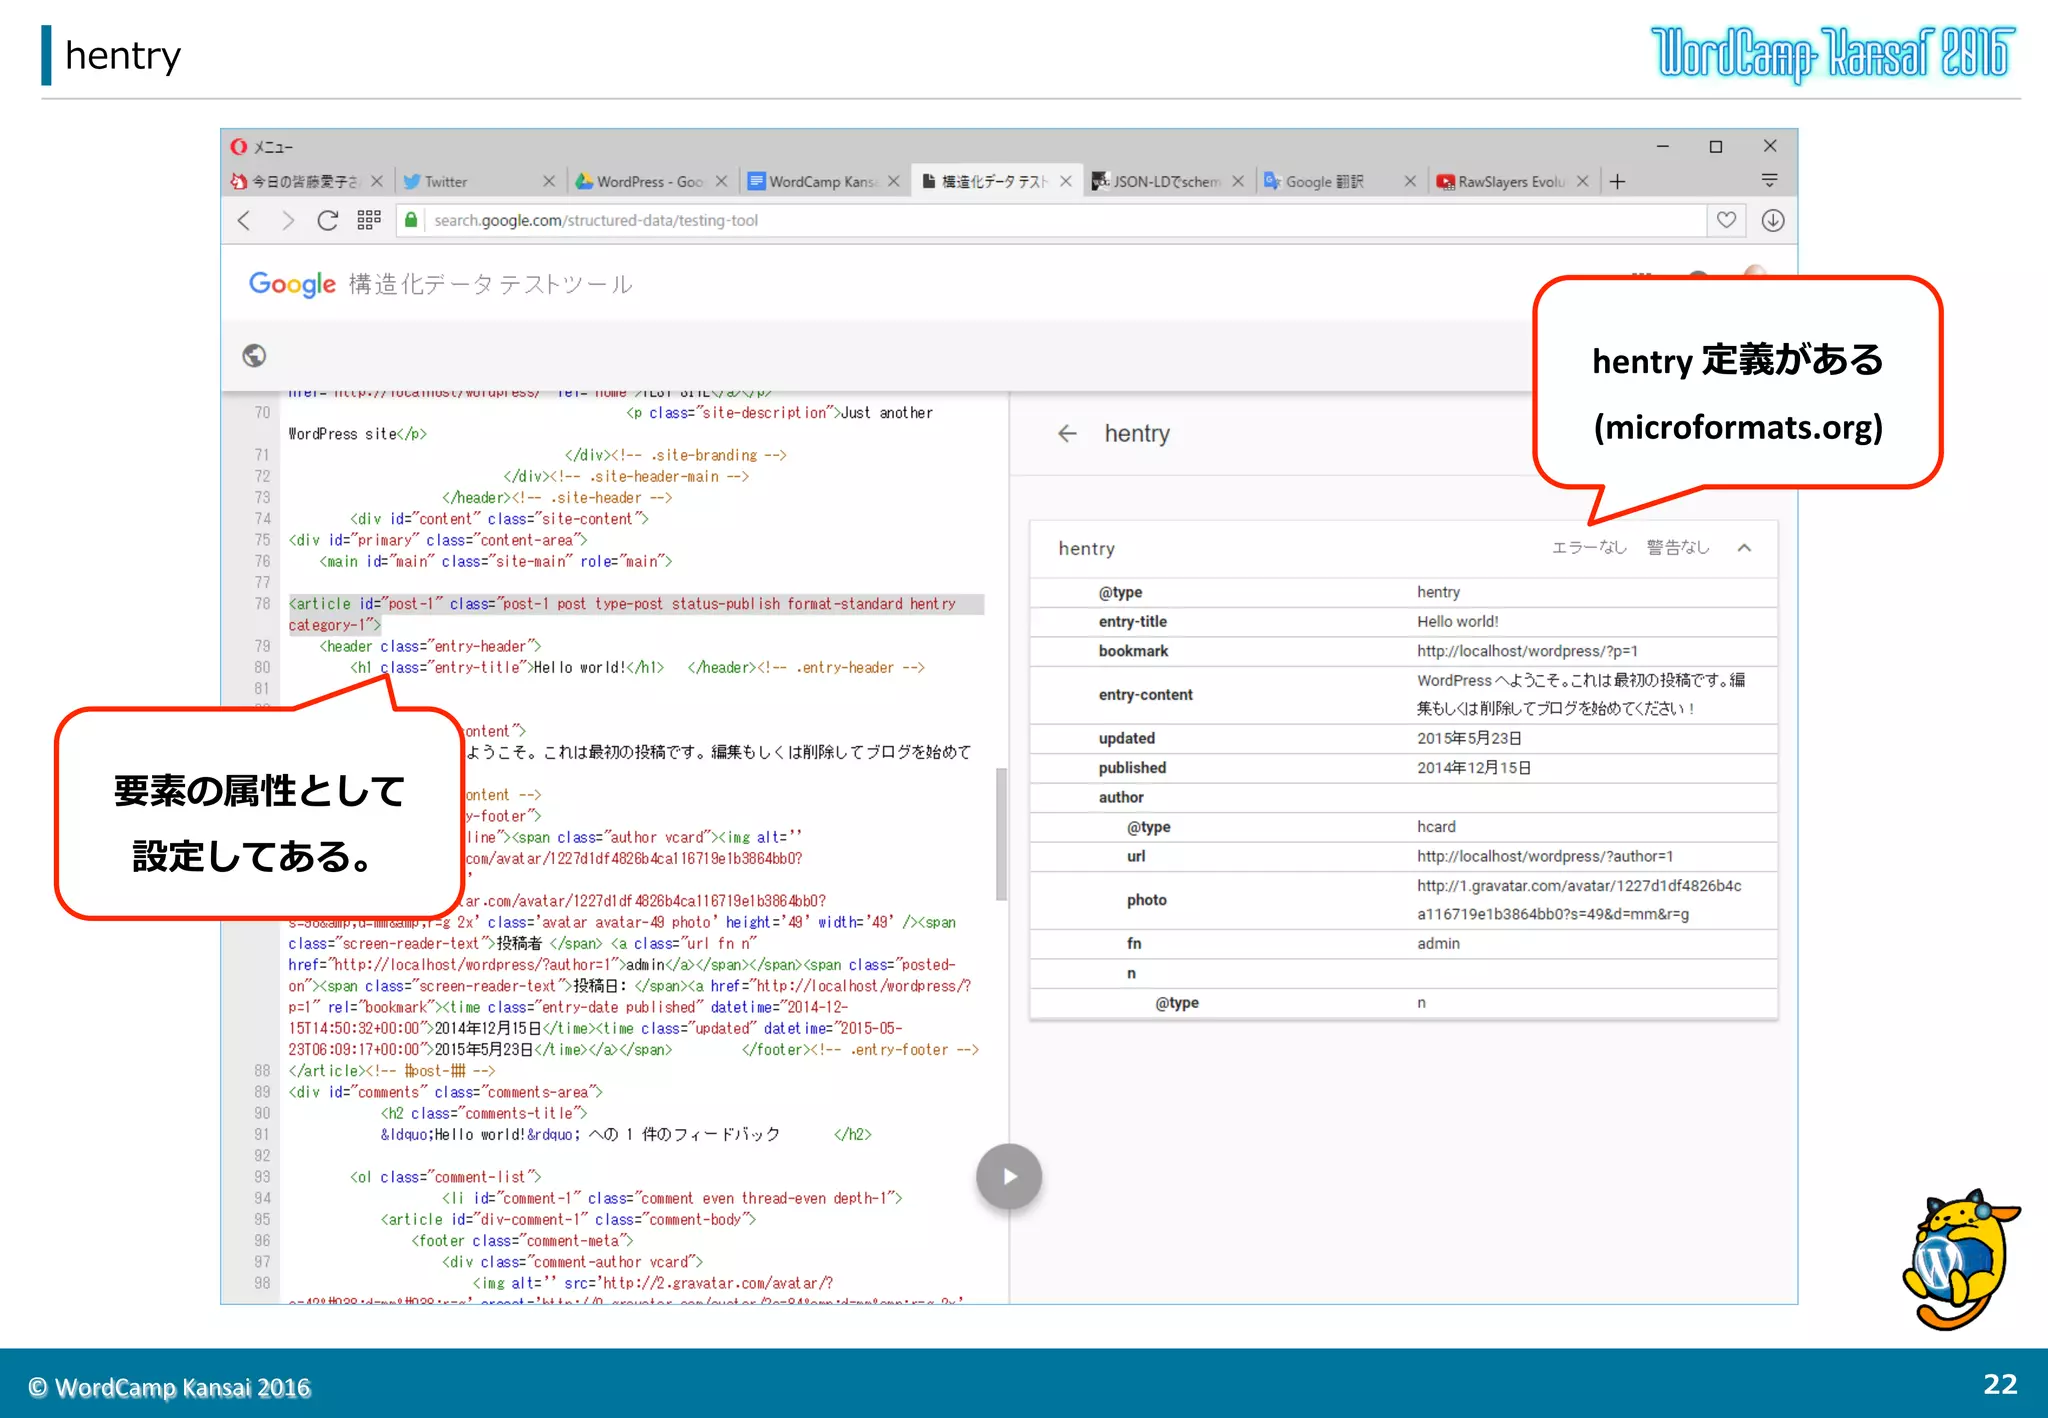This screenshot has height=1418, width=2048.
Task: Click the author url value
Action: pos(1544,856)
